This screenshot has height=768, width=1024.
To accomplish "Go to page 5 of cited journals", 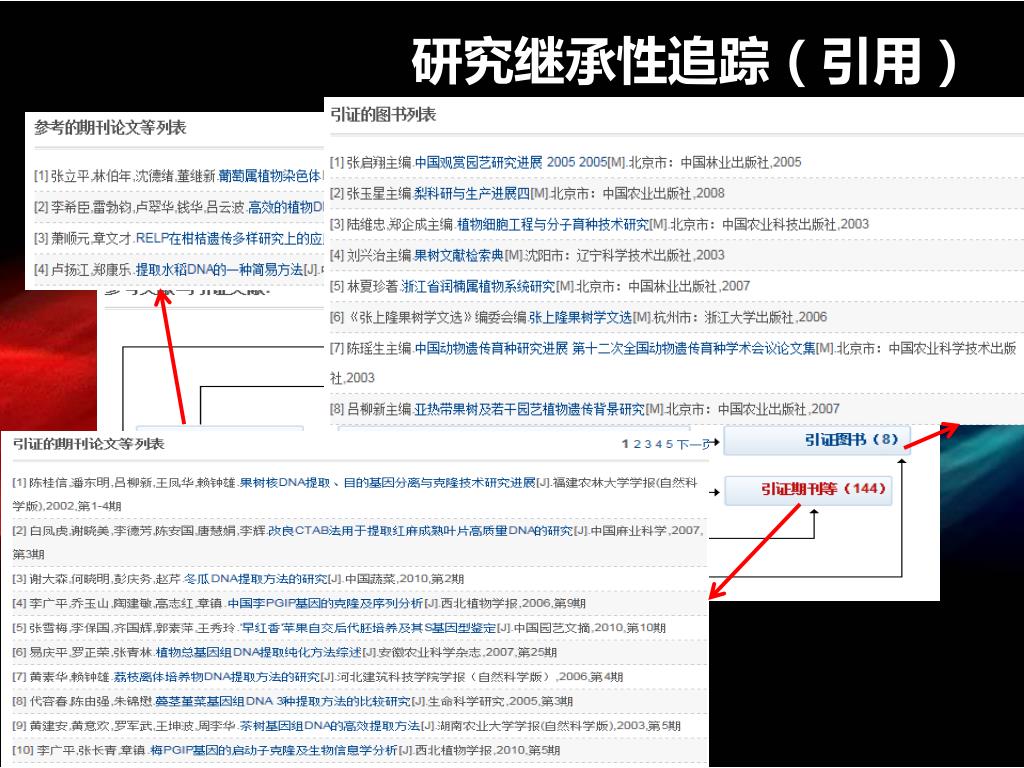I will [669, 444].
